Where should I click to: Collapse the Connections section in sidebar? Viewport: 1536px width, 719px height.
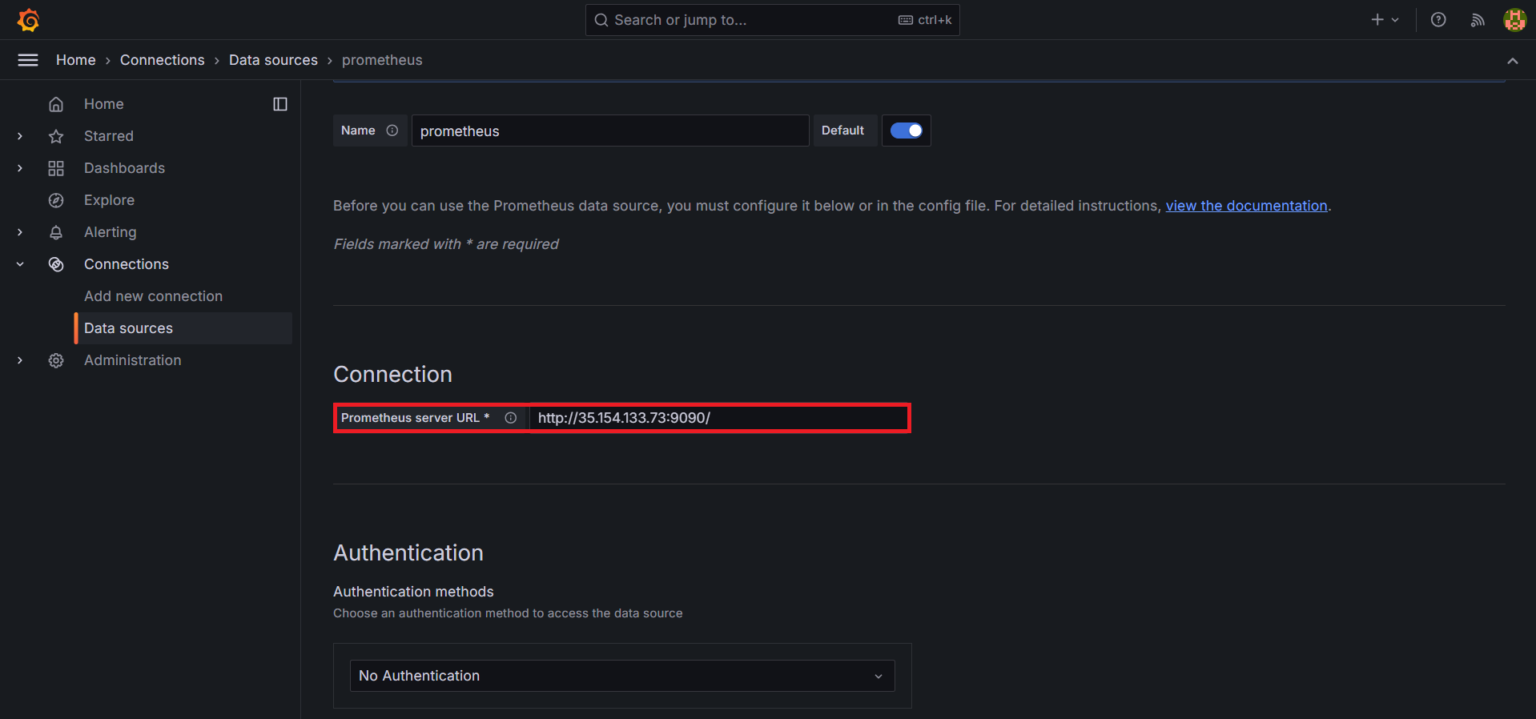[x=19, y=263]
